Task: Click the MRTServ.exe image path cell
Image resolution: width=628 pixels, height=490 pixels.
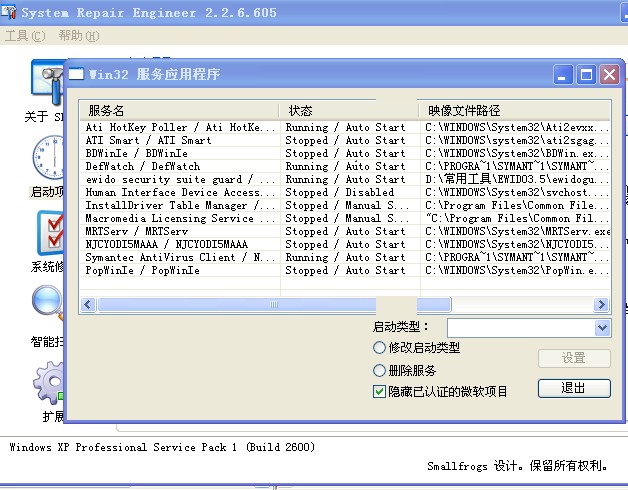Action: tap(517, 232)
